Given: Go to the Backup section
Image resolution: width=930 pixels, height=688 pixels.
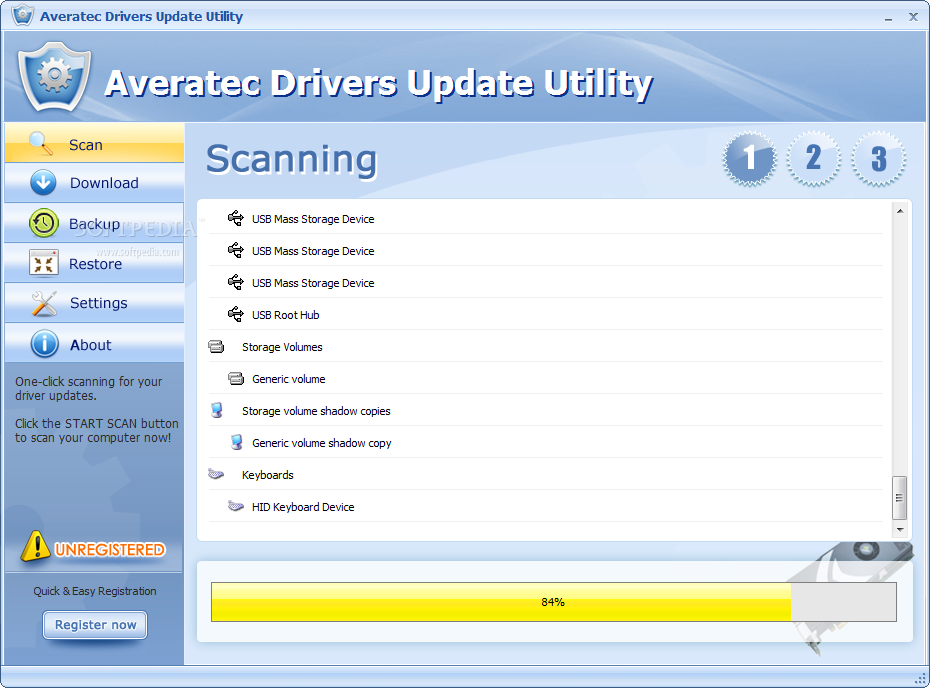Looking at the screenshot, I should coord(94,223).
